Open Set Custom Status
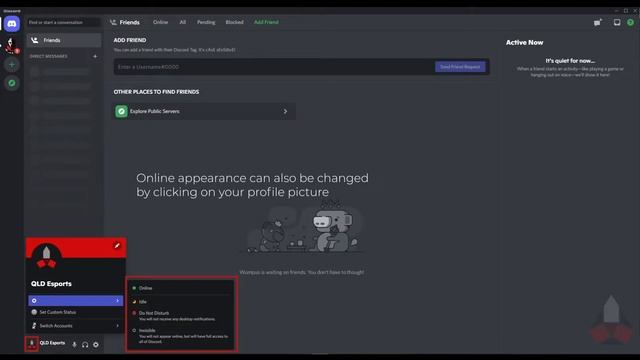640x360 pixels. click(76, 312)
